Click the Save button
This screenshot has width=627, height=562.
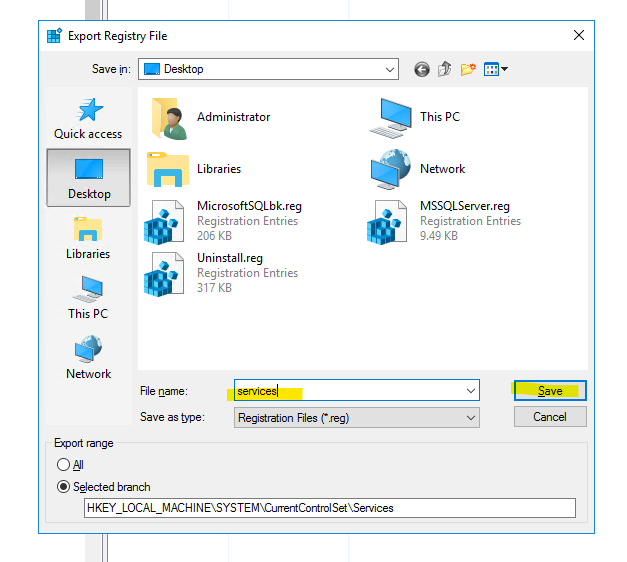pyautogui.click(x=550, y=390)
